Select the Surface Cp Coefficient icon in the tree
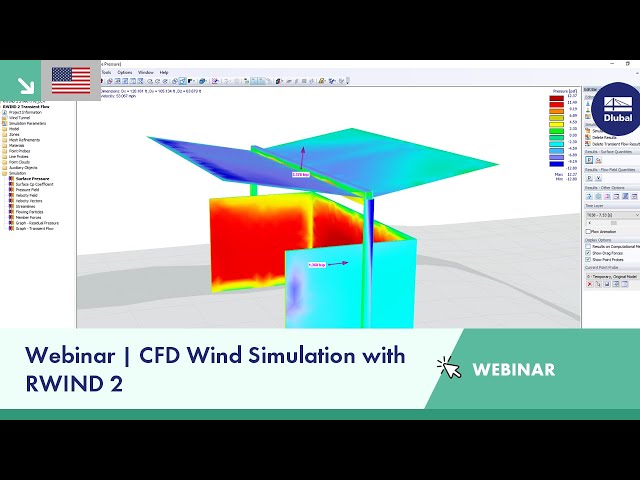Image resolution: width=640 pixels, height=480 pixels. point(11,184)
